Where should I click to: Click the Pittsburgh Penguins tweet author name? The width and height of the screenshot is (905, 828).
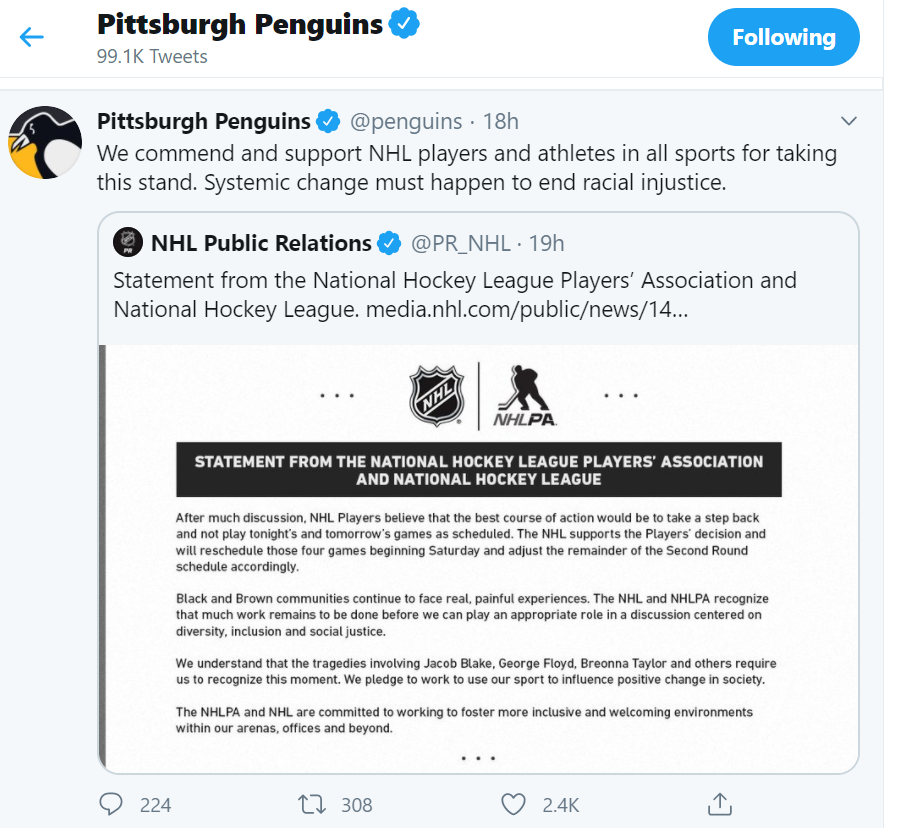click(x=204, y=122)
